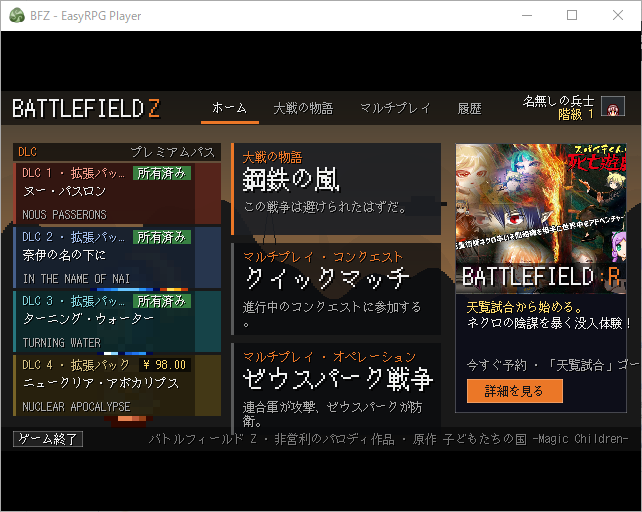This screenshot has width=642, height=512.
Task: Click the player avatar icon
Action: 613,106
